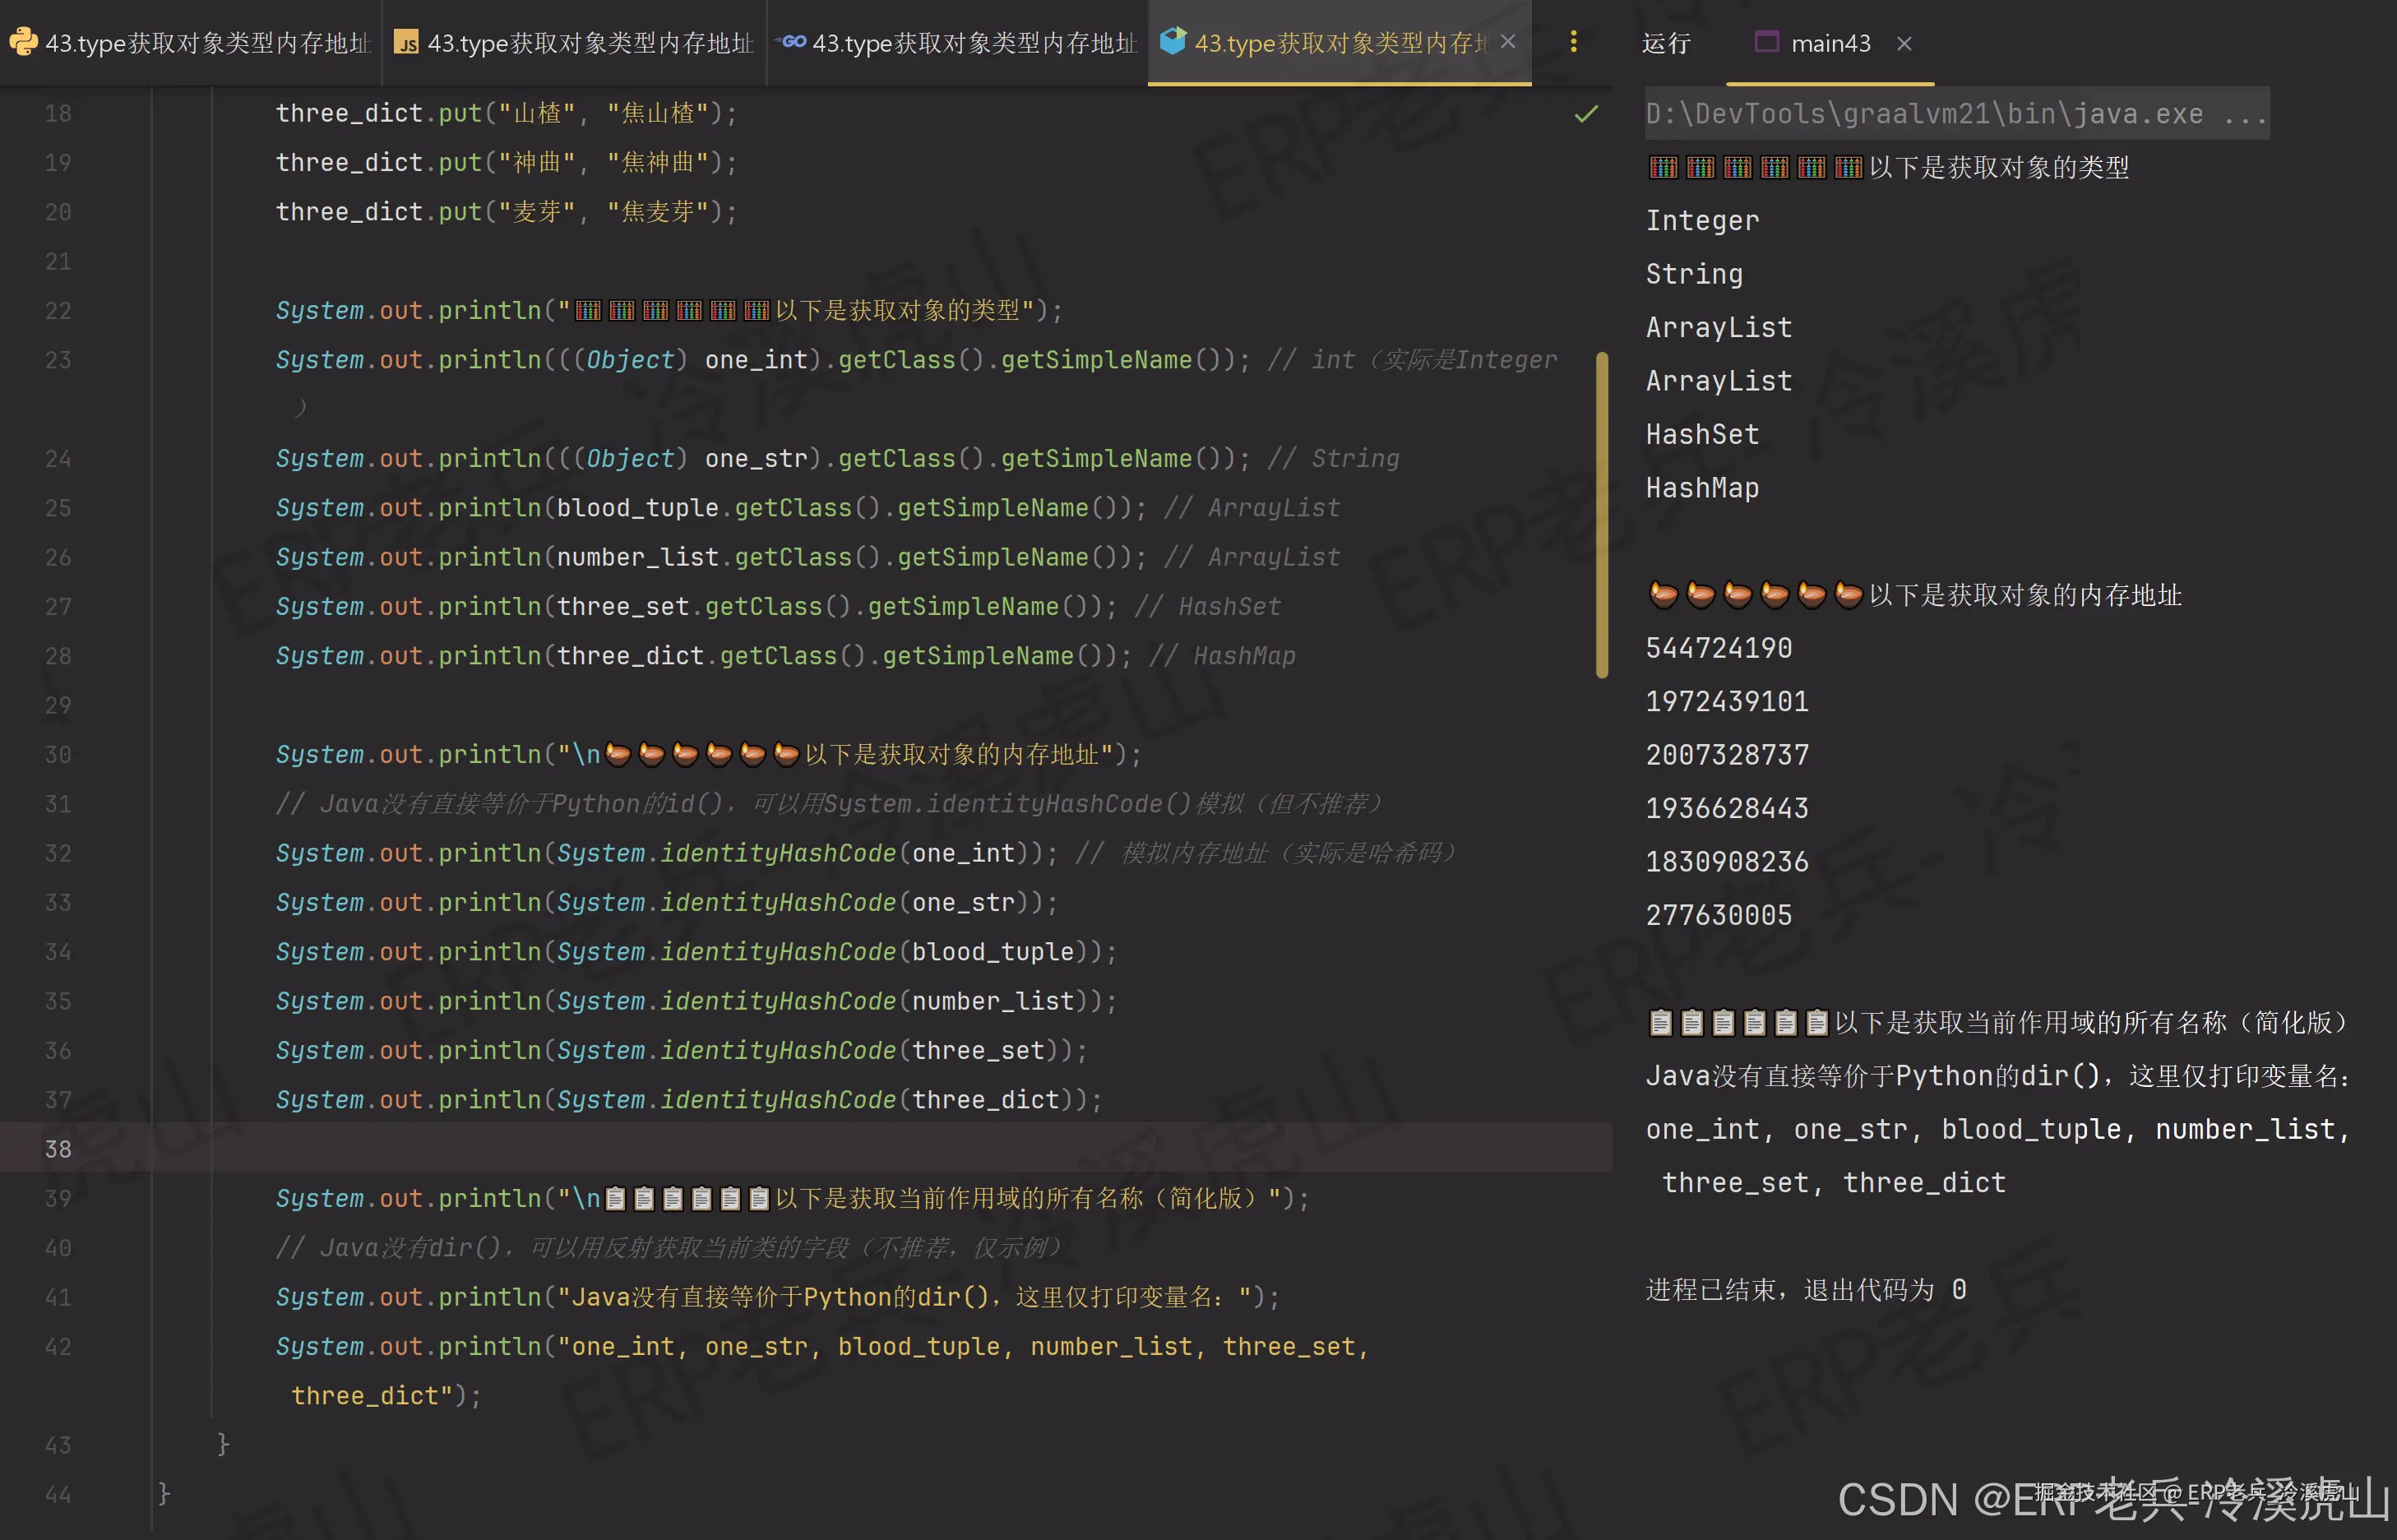Open the editor tabs three-dot menu
Image resolution: width=2397 pixels, height=1540 pixels.
click(x=1573, y=42)
